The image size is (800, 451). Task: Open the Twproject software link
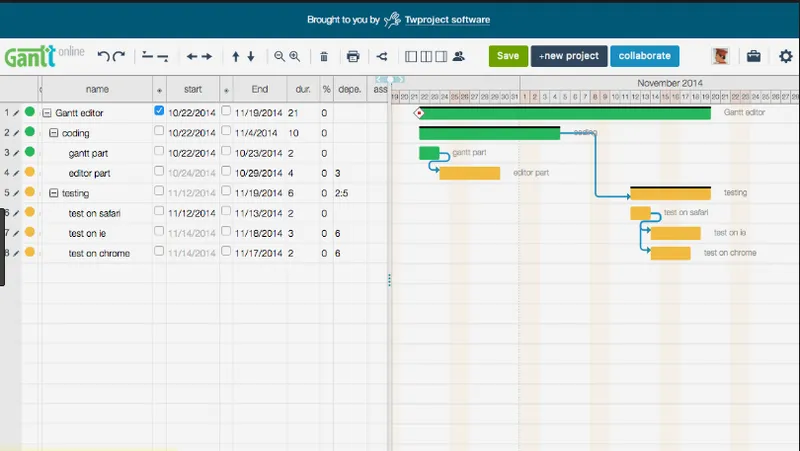pos(447,20)
